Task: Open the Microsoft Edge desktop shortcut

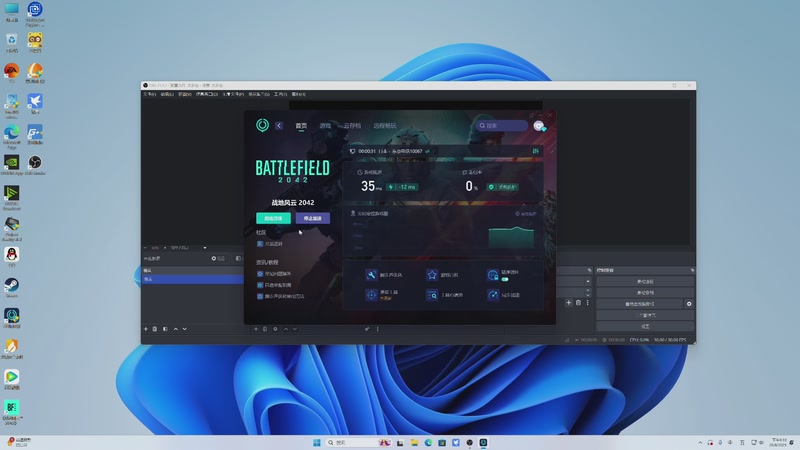Action: [12, 136]
